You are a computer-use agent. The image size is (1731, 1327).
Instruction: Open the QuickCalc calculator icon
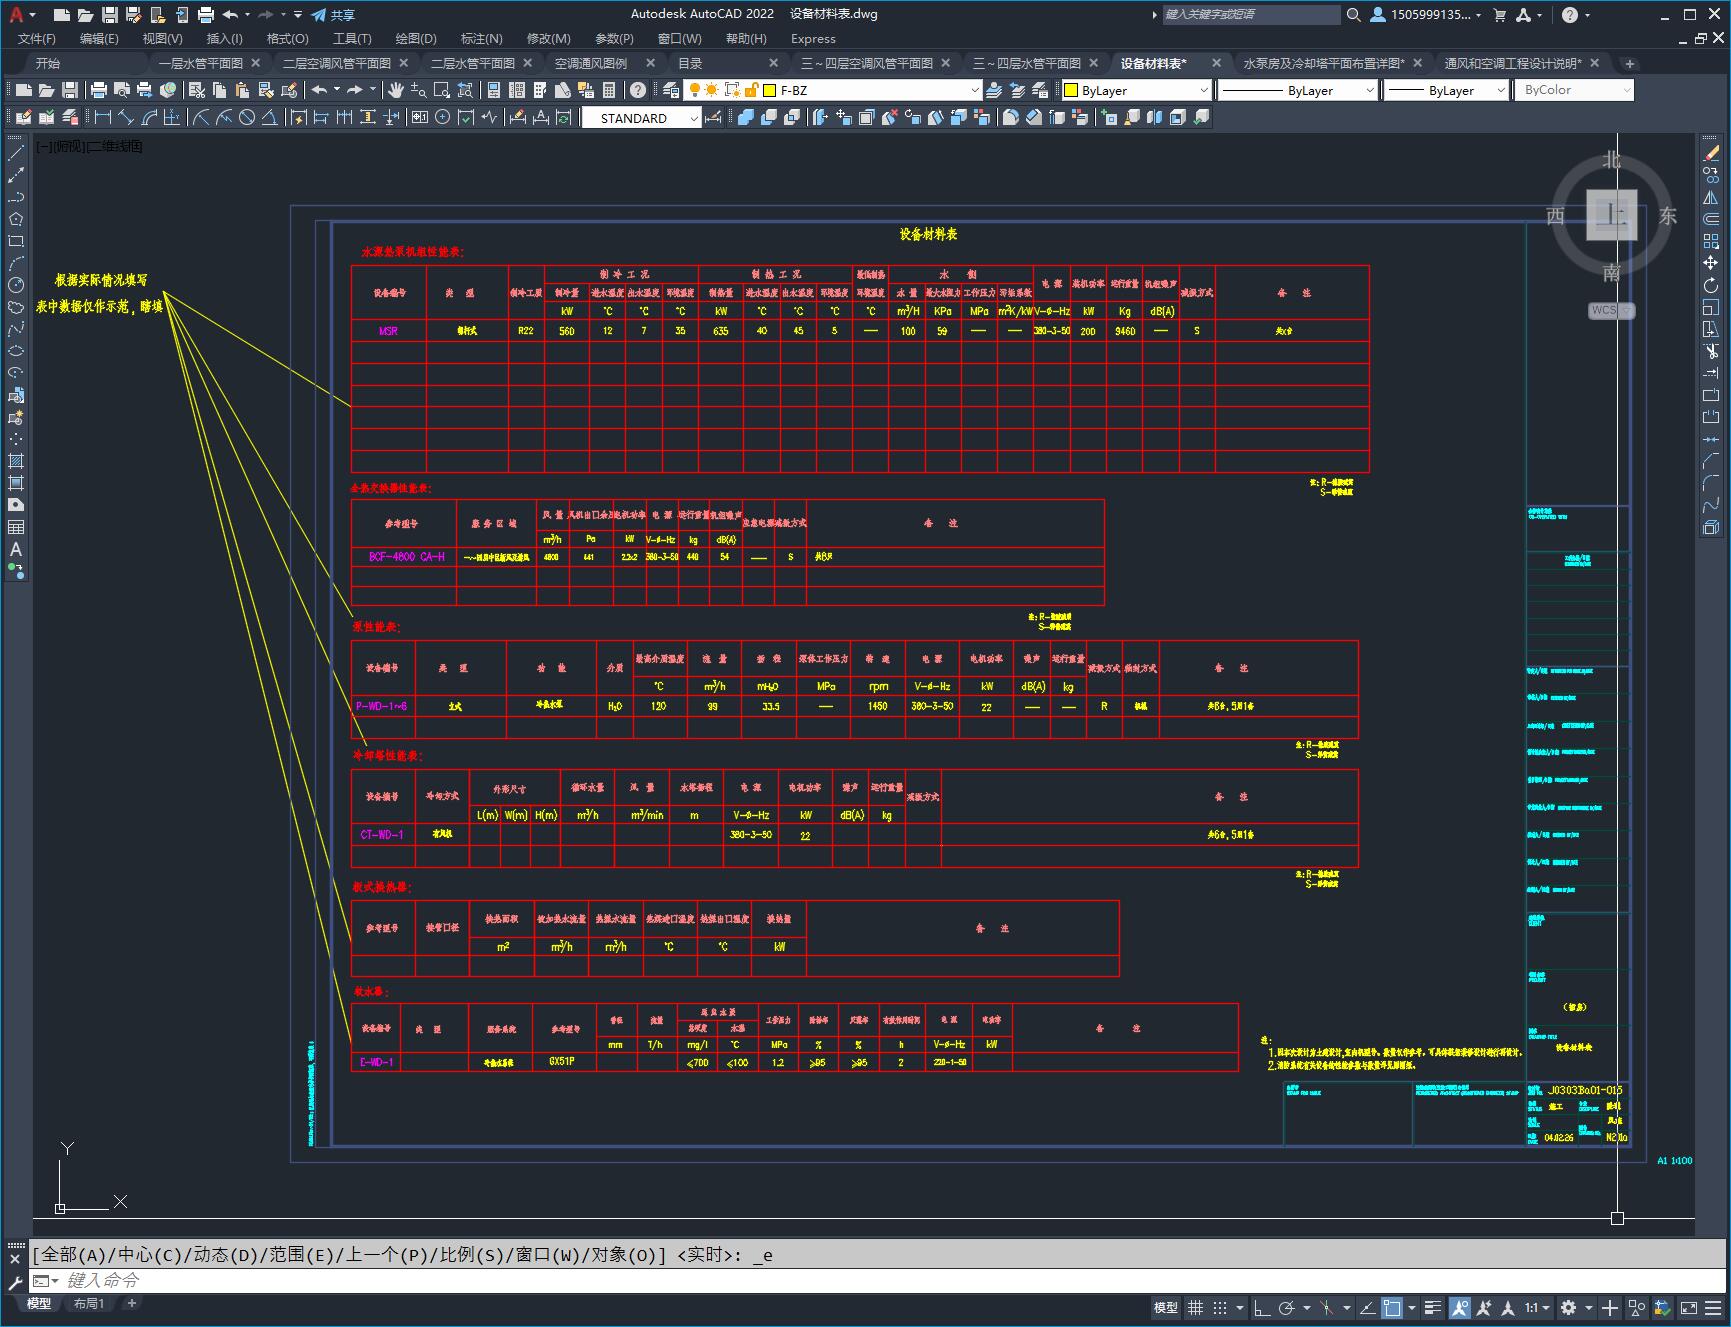[x=610, y=90]
